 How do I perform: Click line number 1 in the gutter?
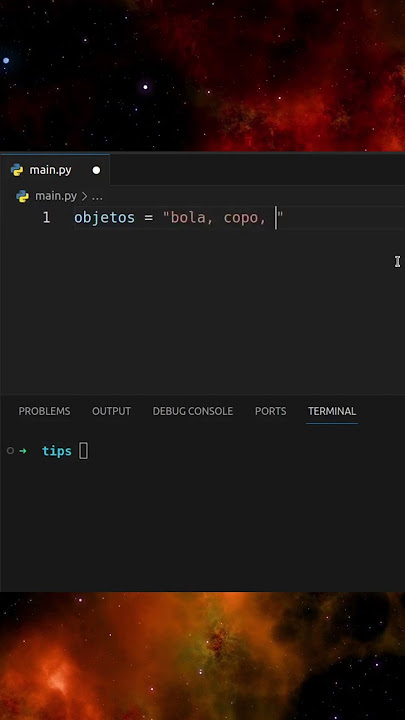pos(46,218)
